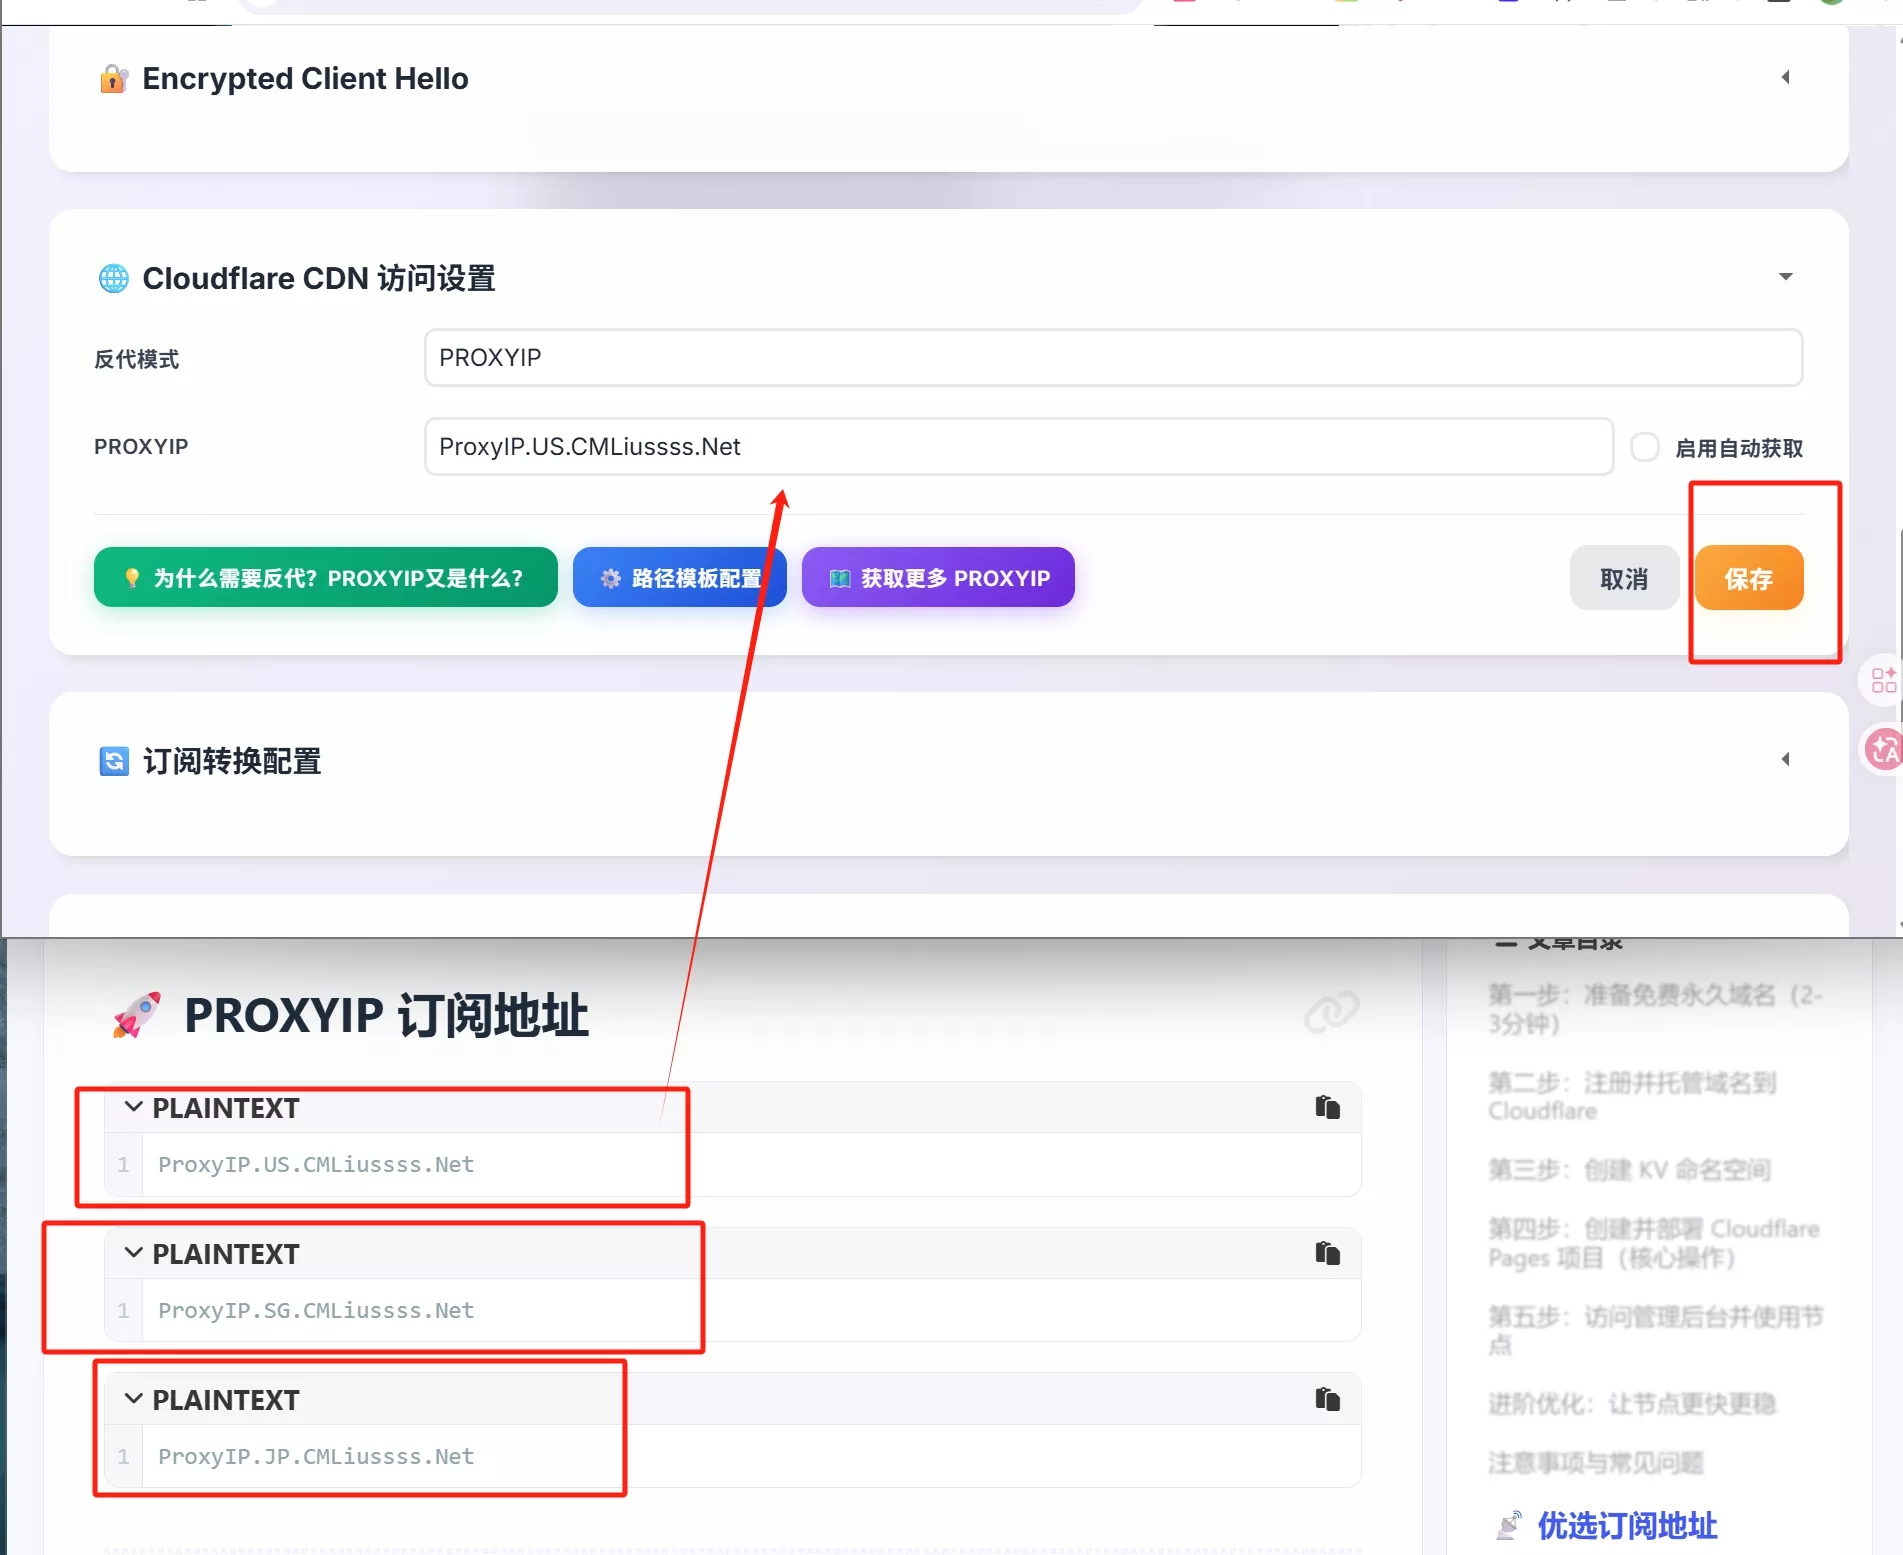Open 路径模板配置 button
Screen dimensions: 1903x1555
[x=679, y=578]
